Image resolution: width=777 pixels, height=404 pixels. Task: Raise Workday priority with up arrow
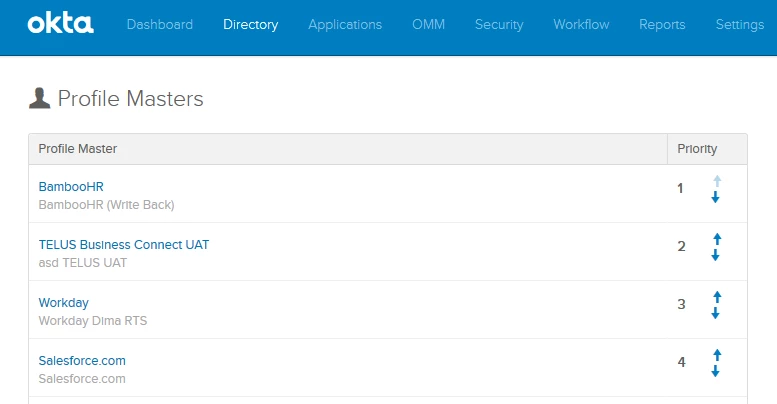point(716,297)
